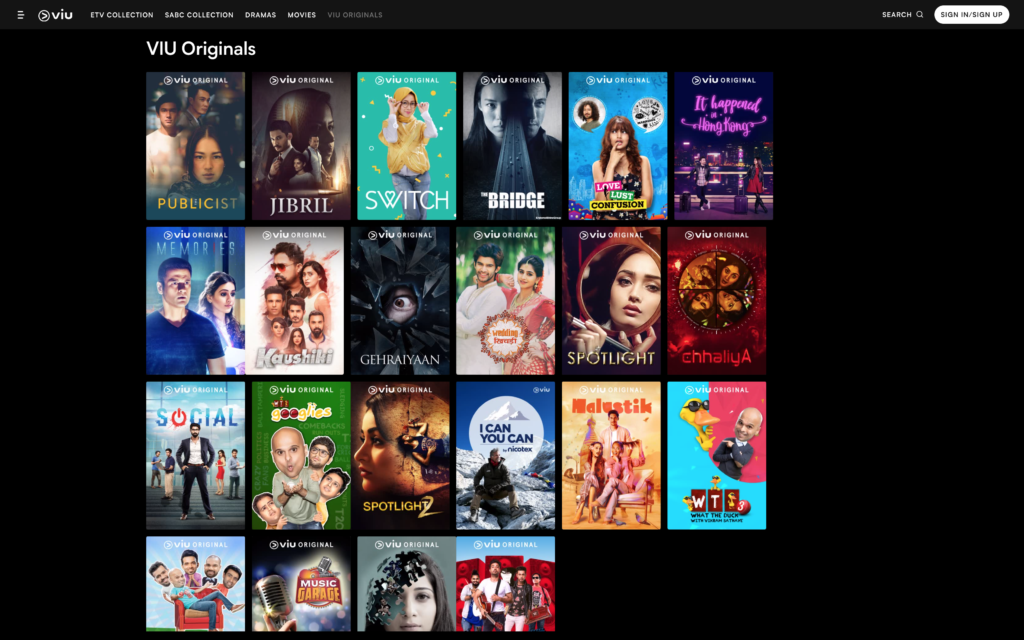Open the Movies navigation item
This screenshot has height=640, width=1024.
301,15
